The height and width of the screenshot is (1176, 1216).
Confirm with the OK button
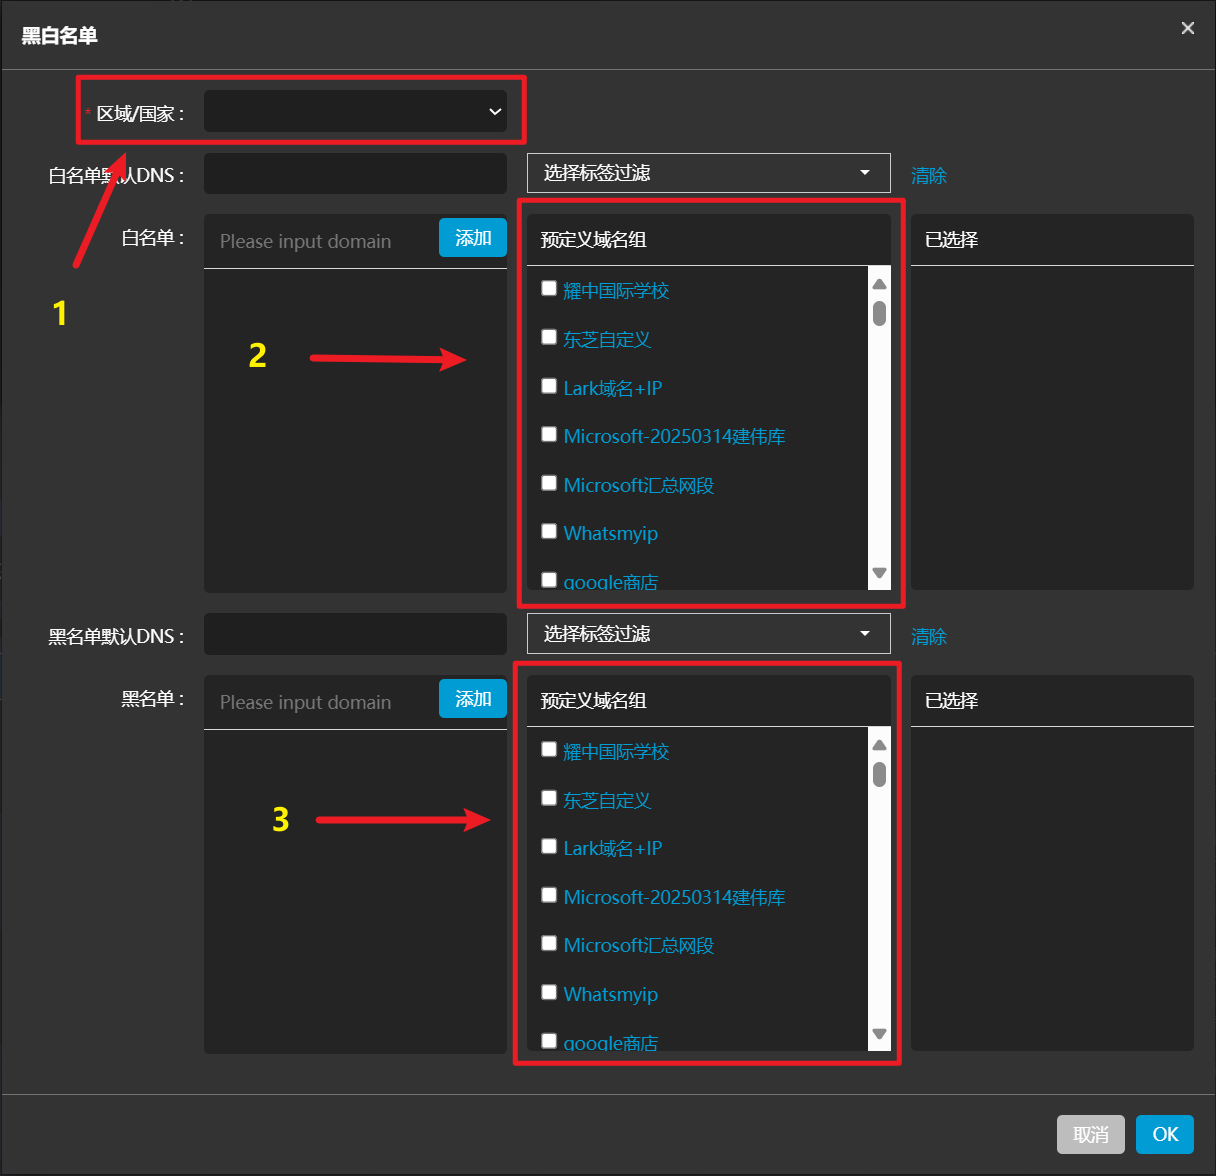coord(1164,1135)
